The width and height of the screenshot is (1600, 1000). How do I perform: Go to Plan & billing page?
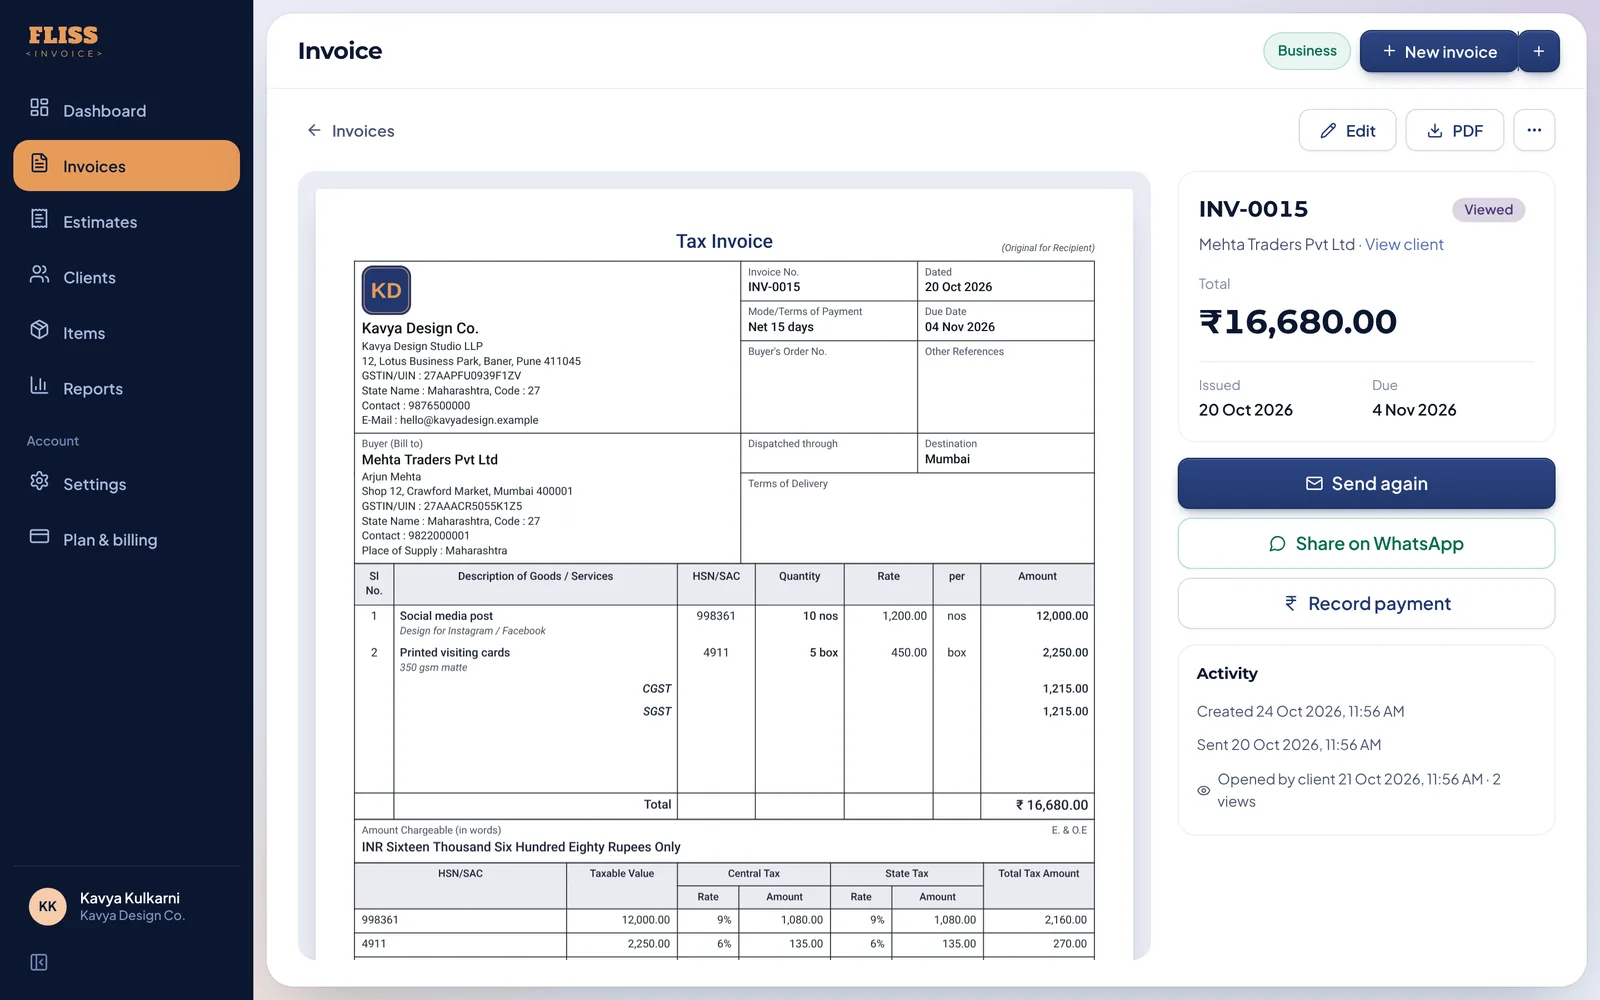pyautogui.click(x=127, y=539)
